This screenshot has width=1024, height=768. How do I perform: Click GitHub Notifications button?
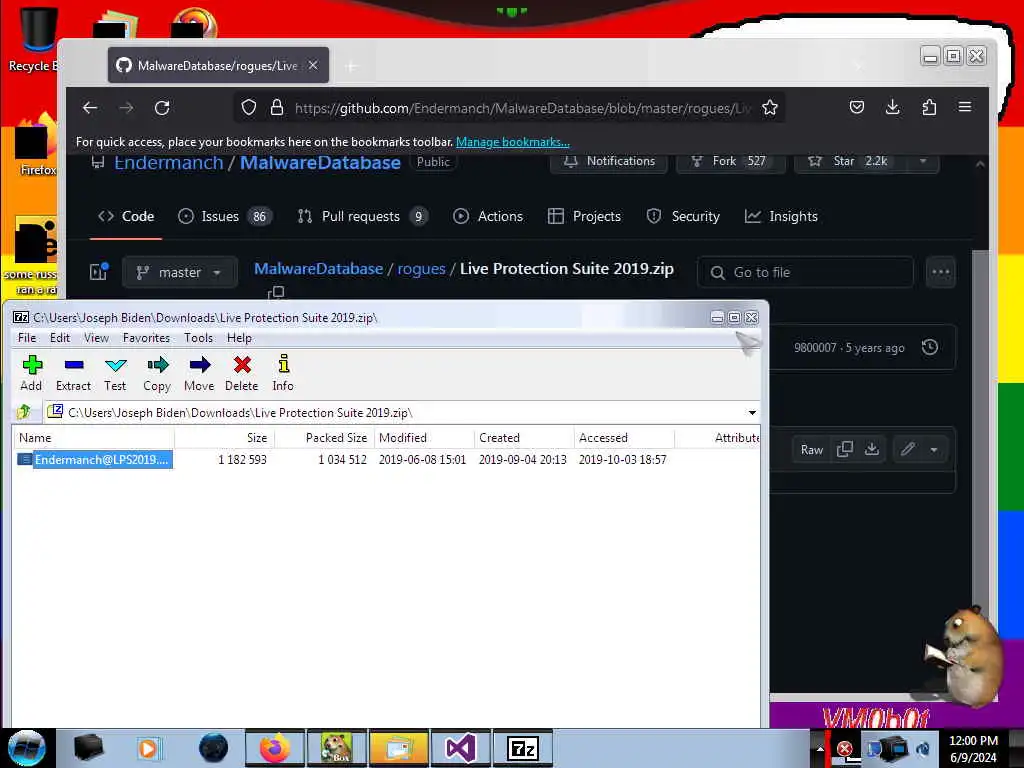(609, 161)
